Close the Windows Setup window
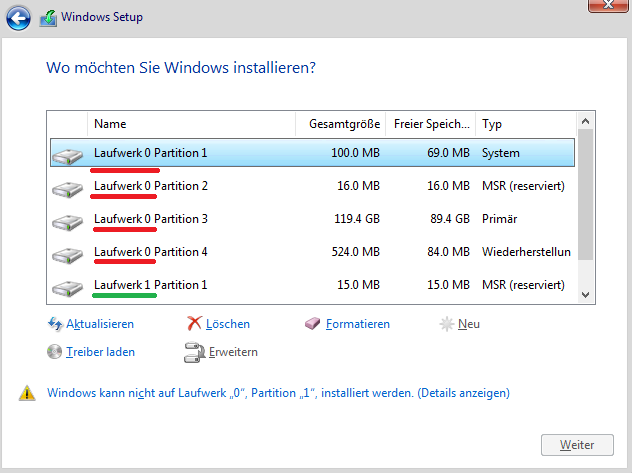The image size is (632, 473). (x=608, y=5)
